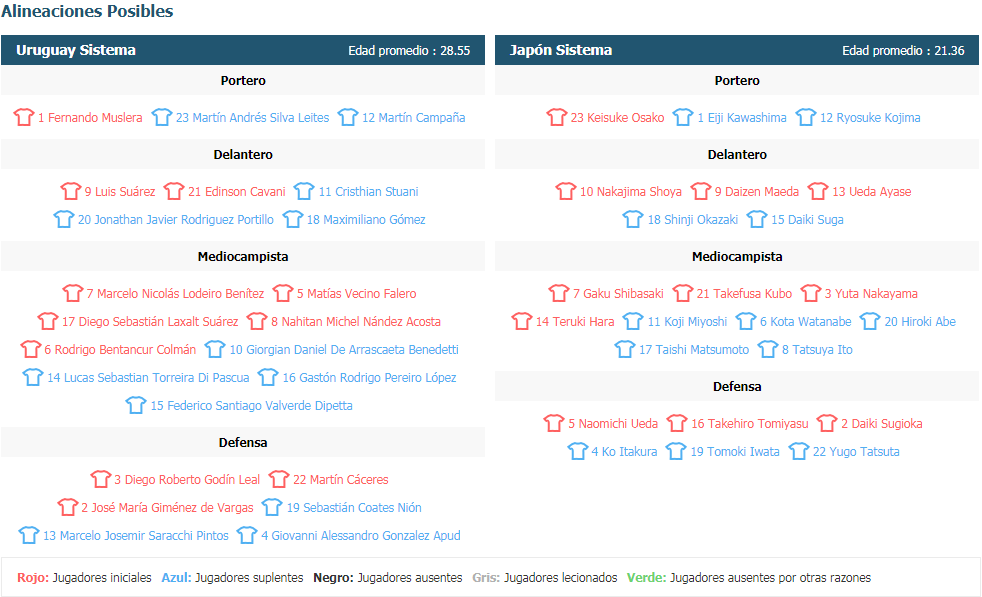Screen dimensions: 982x597
Task: Click the blue jersey icon beside Federico Valverde Dipetta
Action: pos(136,405)
